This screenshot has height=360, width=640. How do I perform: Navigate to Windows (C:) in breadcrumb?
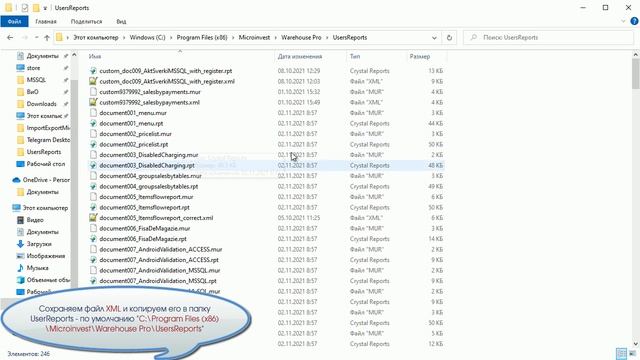(x=147, y=38)
